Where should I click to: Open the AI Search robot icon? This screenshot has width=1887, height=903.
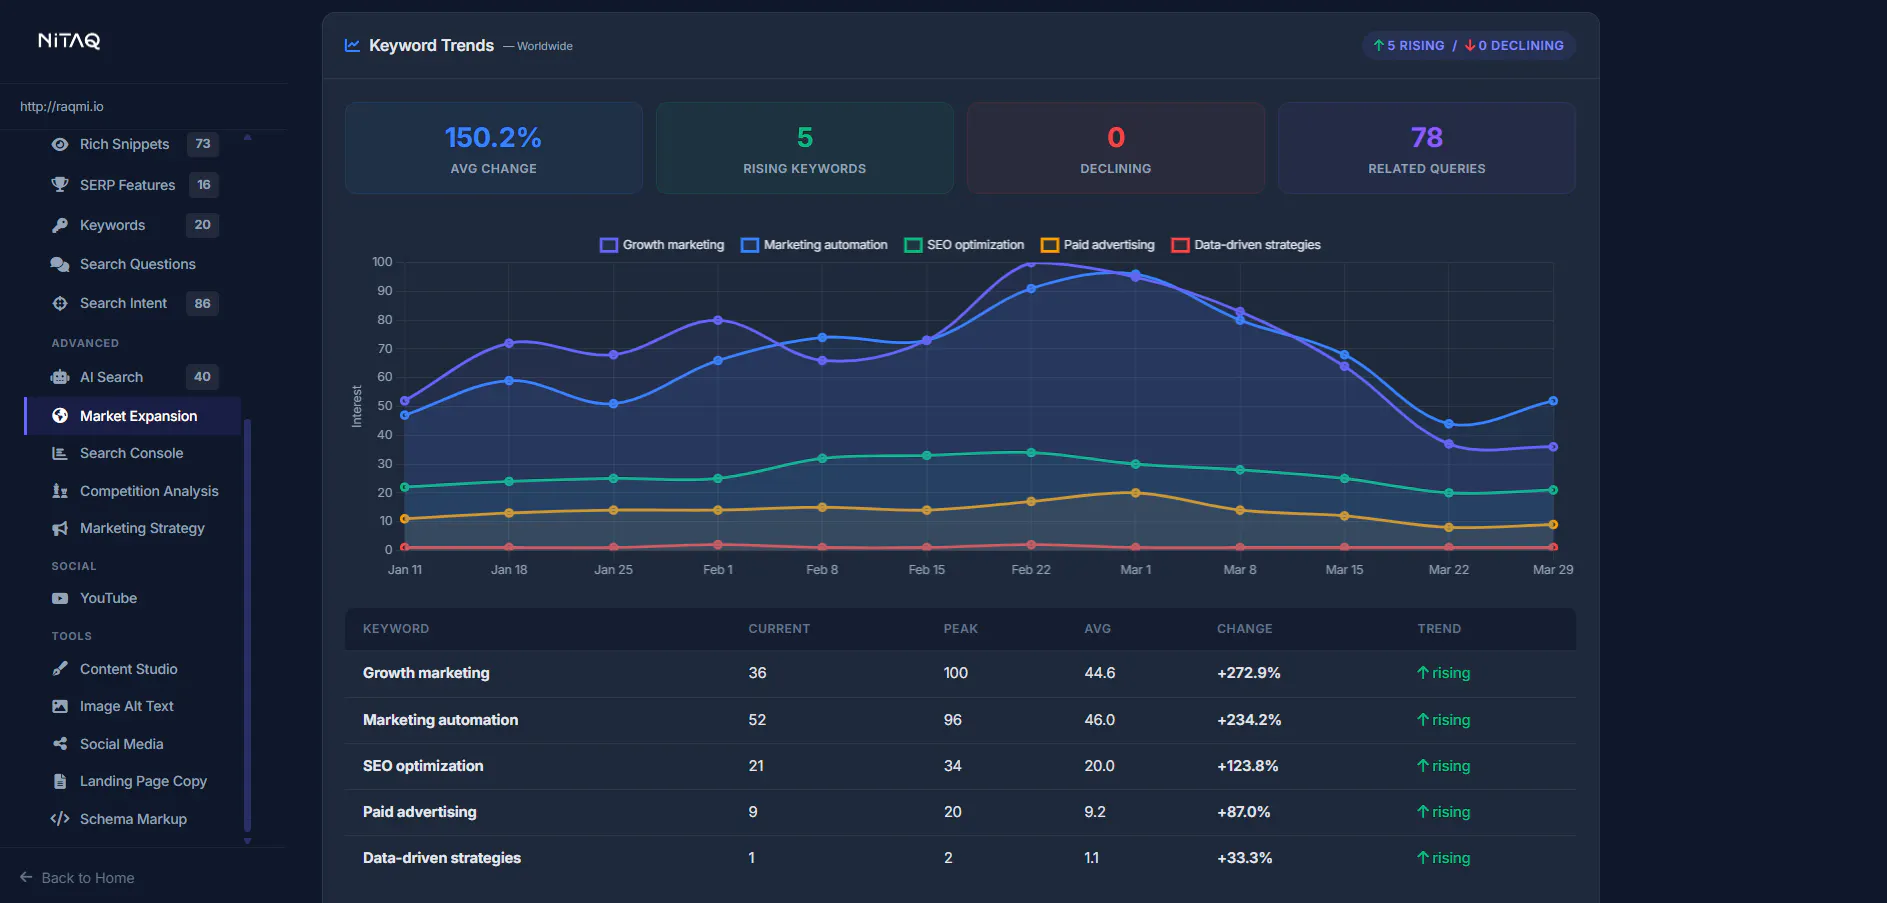point(60,377)
